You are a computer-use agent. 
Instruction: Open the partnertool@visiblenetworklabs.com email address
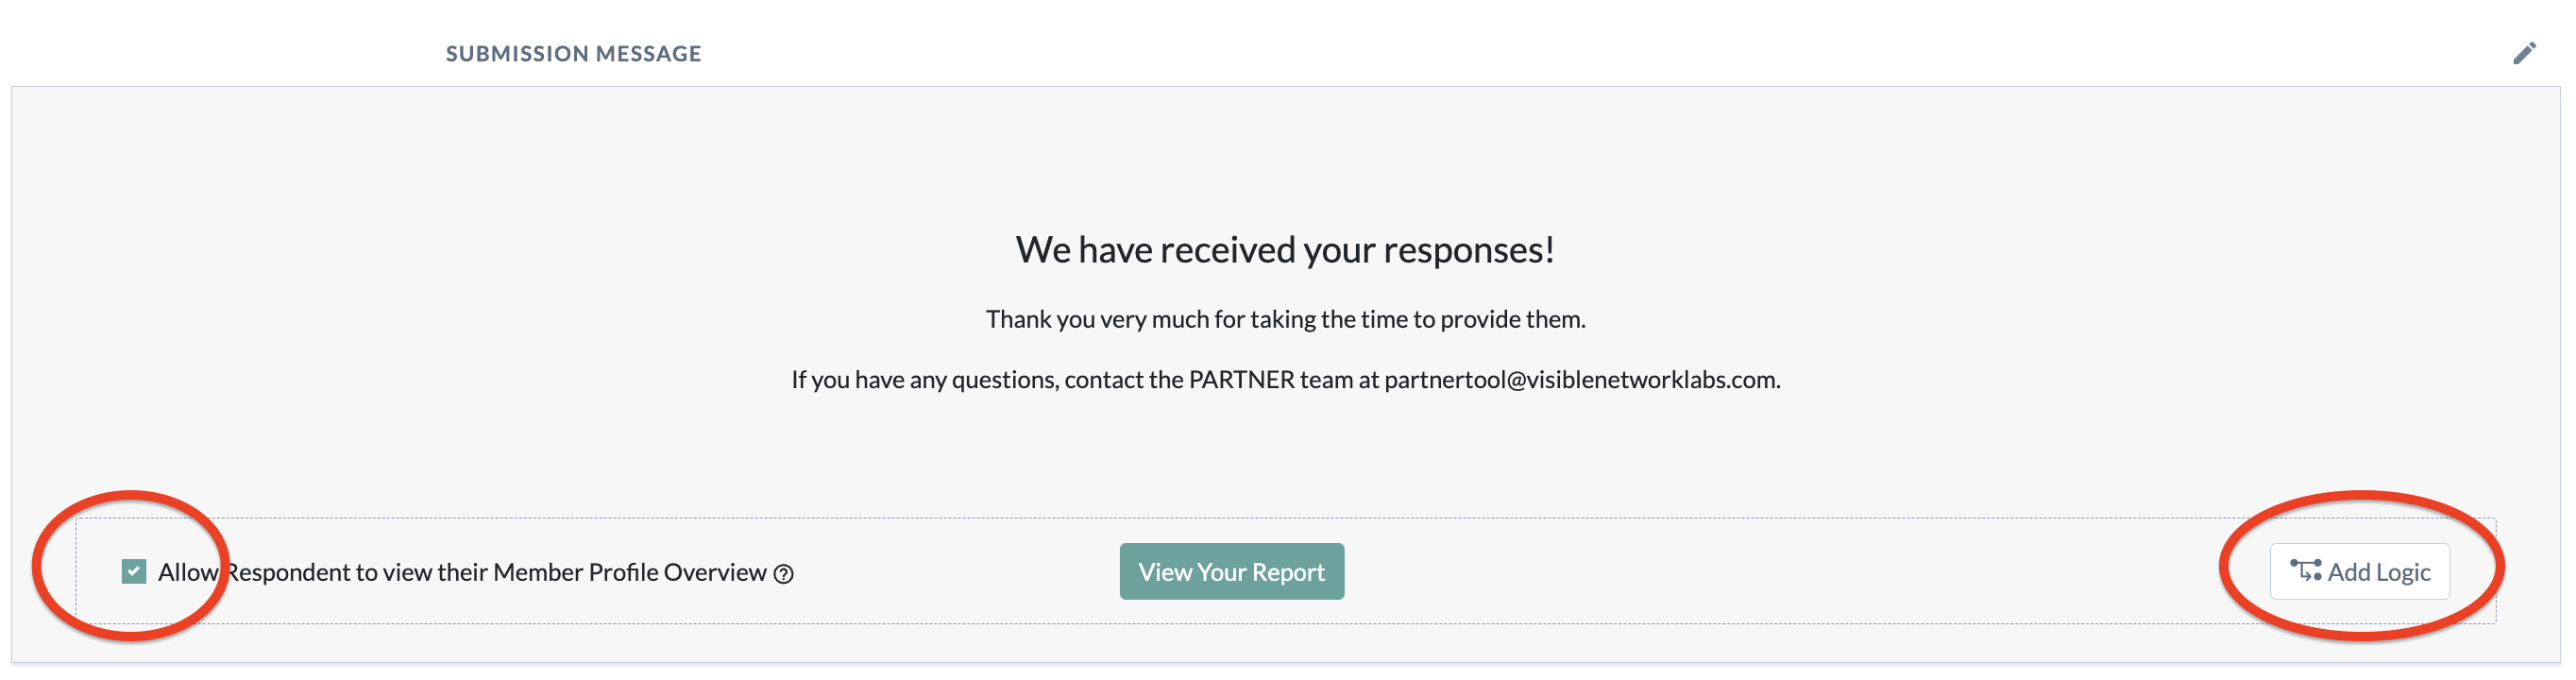1582,380
